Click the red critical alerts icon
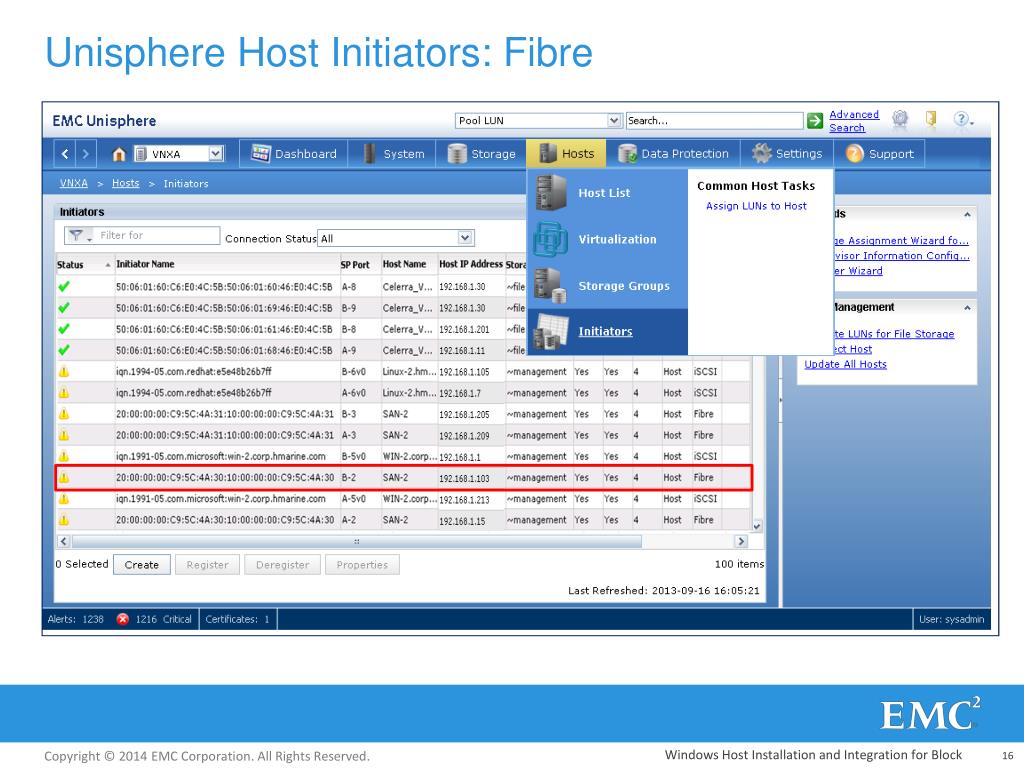Viewport: 1024px width, 768px height. pyautogui.click(x=122, y=619)
